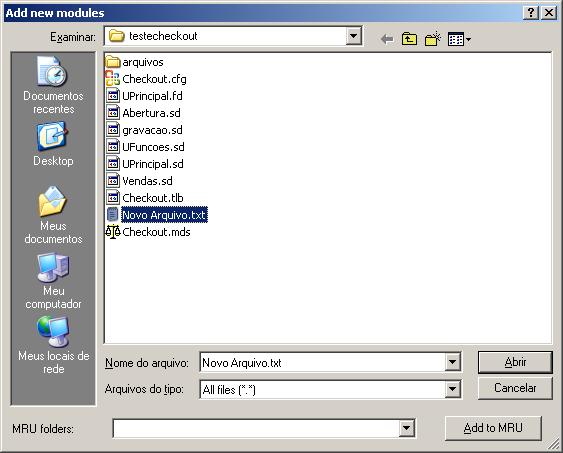Create a new folder
Image resolution: width=563 pixels, height=453 pixels.
pos(433,39)
